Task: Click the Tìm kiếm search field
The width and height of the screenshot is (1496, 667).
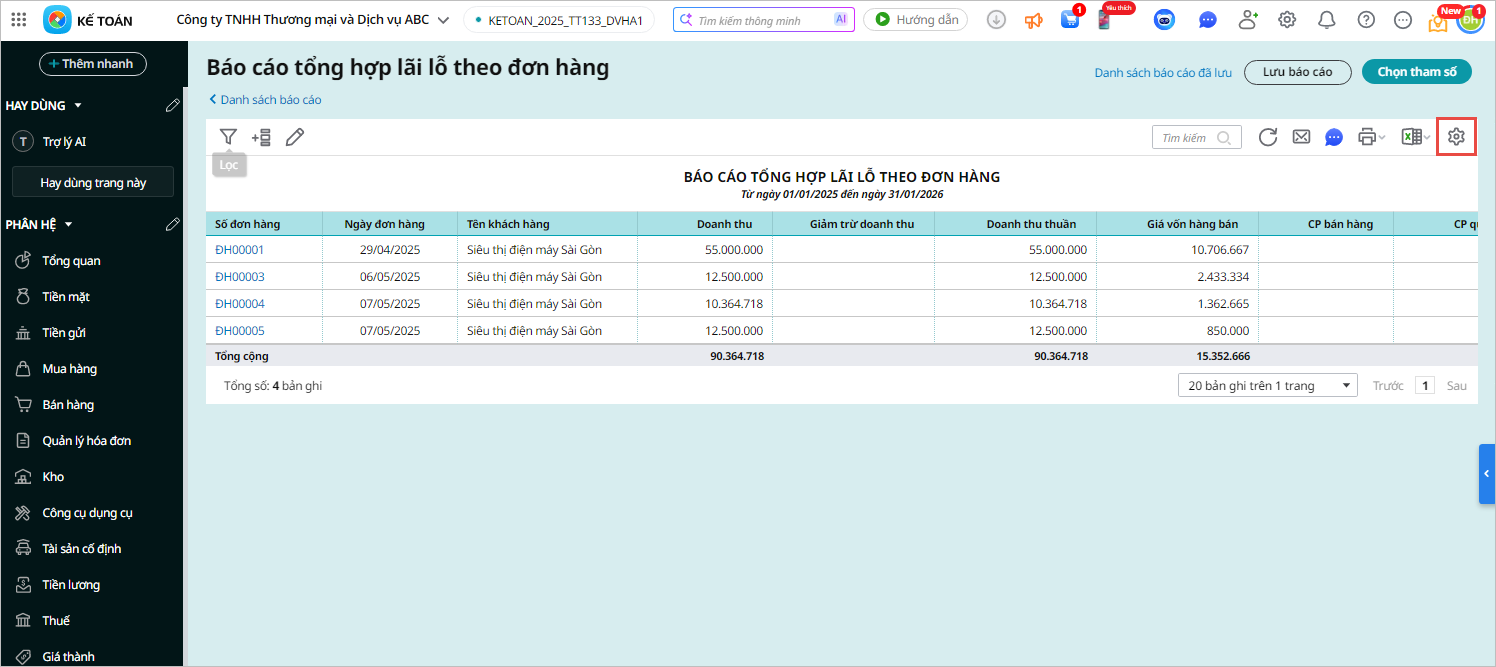Action: pos(1186,138)
